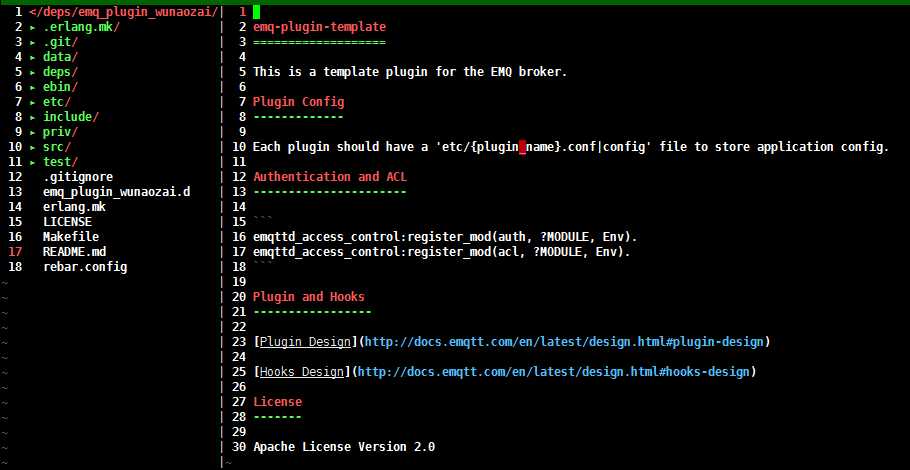910x470 pixels.
Task: Click the red highlighted underscore in plugin_name
Action: pos(522,147)
